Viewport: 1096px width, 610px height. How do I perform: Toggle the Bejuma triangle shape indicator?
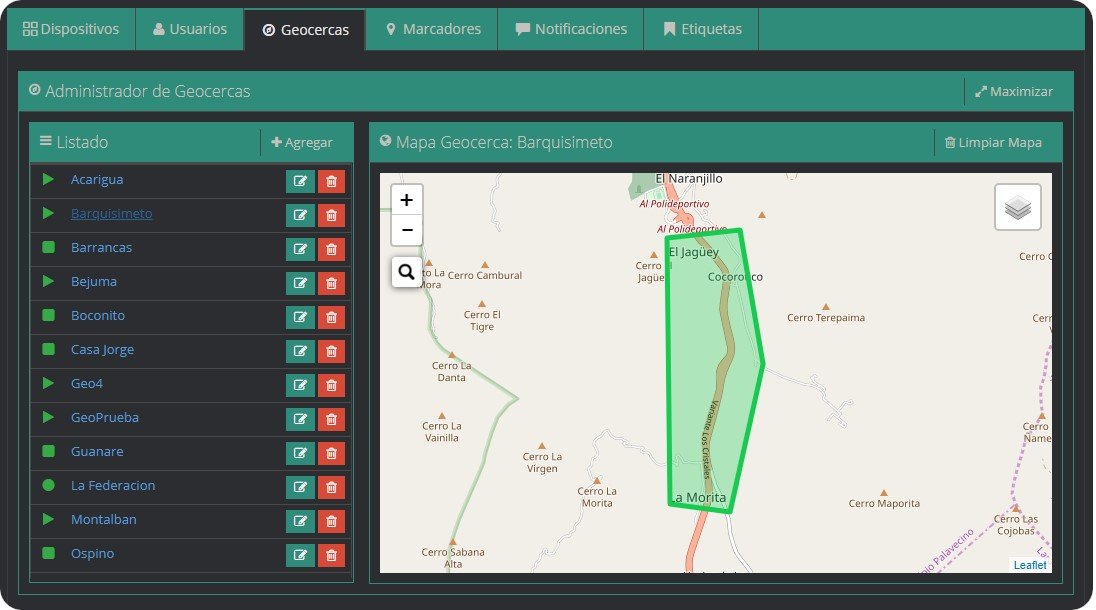tap(48, 282)
